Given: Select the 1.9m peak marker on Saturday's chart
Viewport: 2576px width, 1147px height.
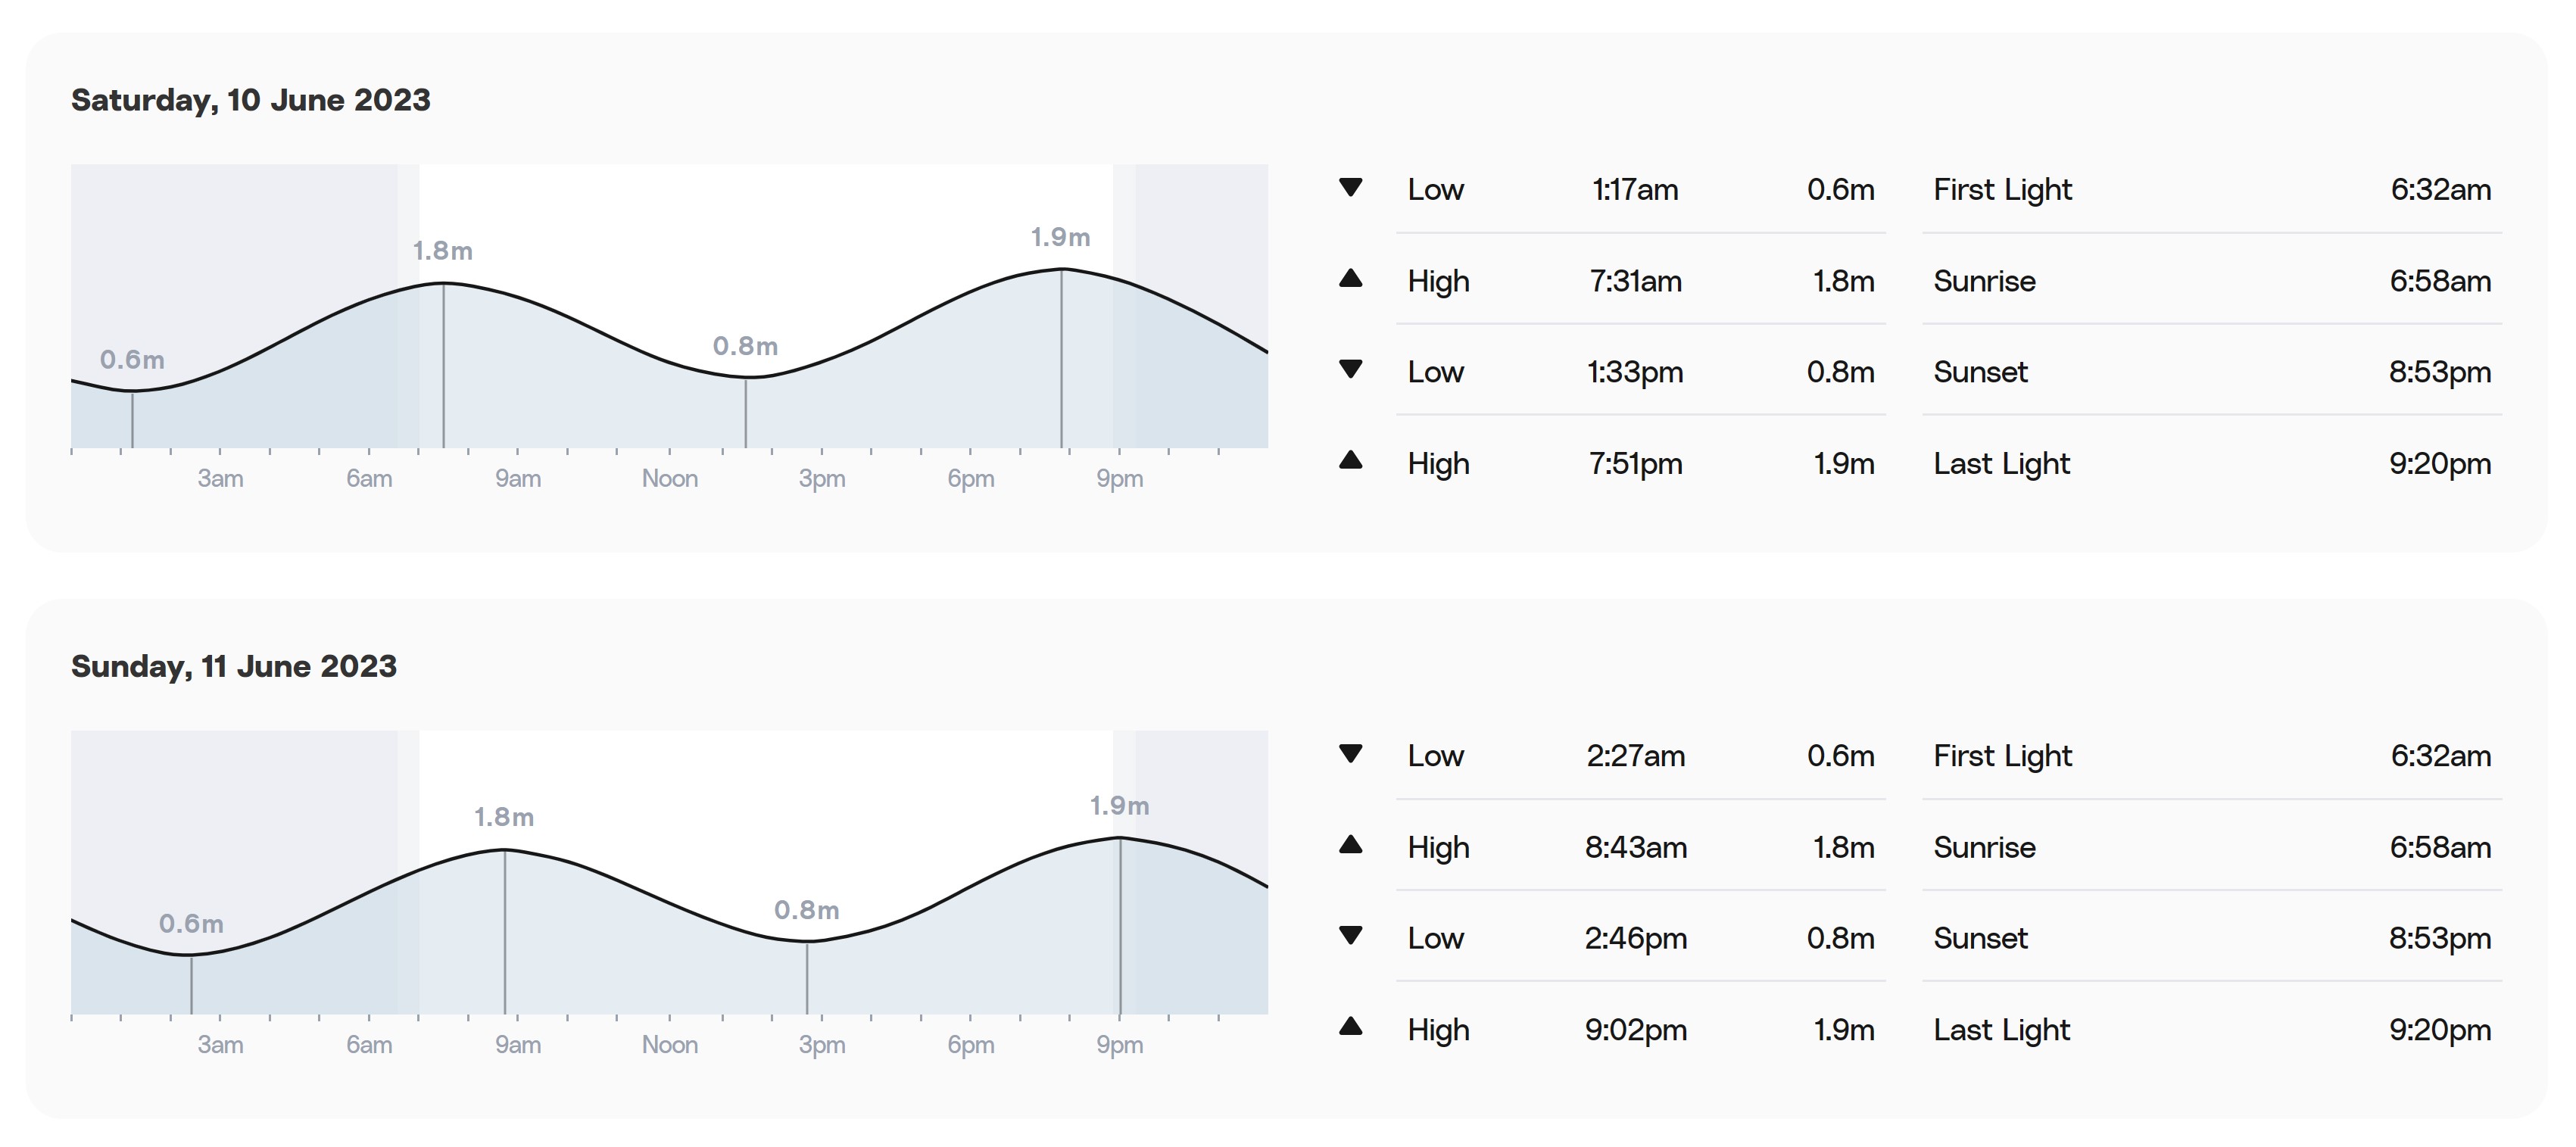Looking at the screenshot, I should [1061, 237].
